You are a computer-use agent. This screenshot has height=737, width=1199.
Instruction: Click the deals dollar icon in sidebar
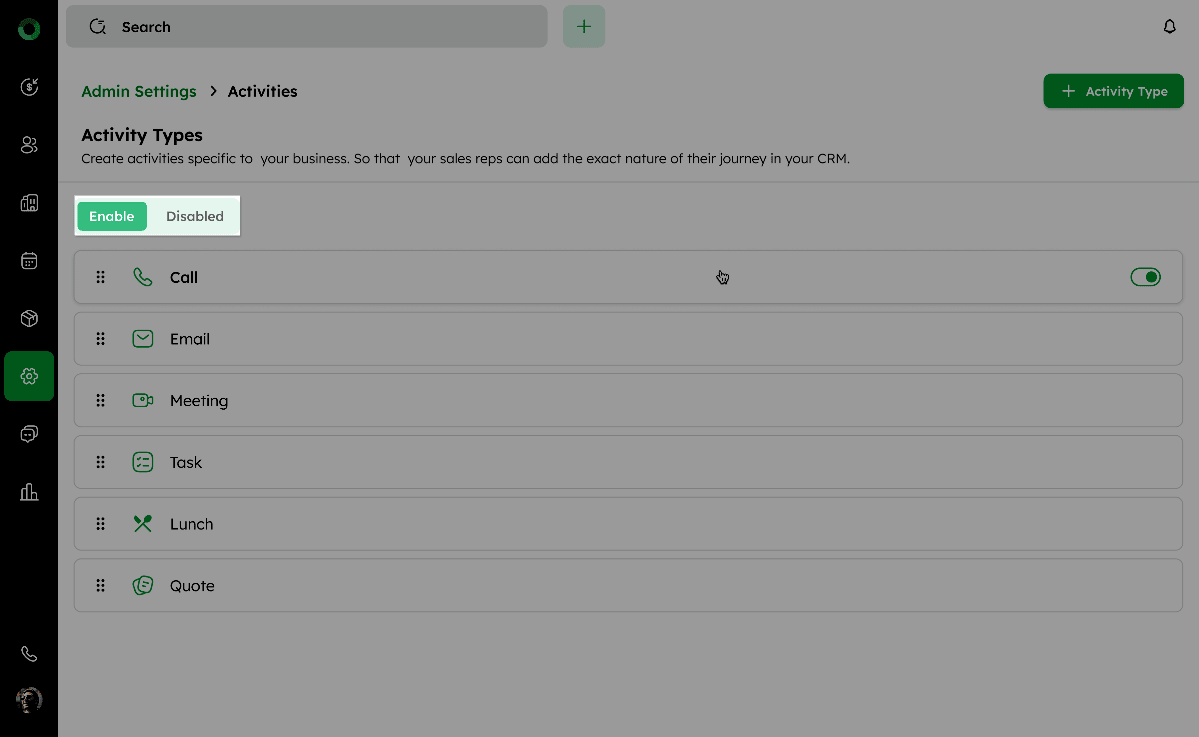29,87
